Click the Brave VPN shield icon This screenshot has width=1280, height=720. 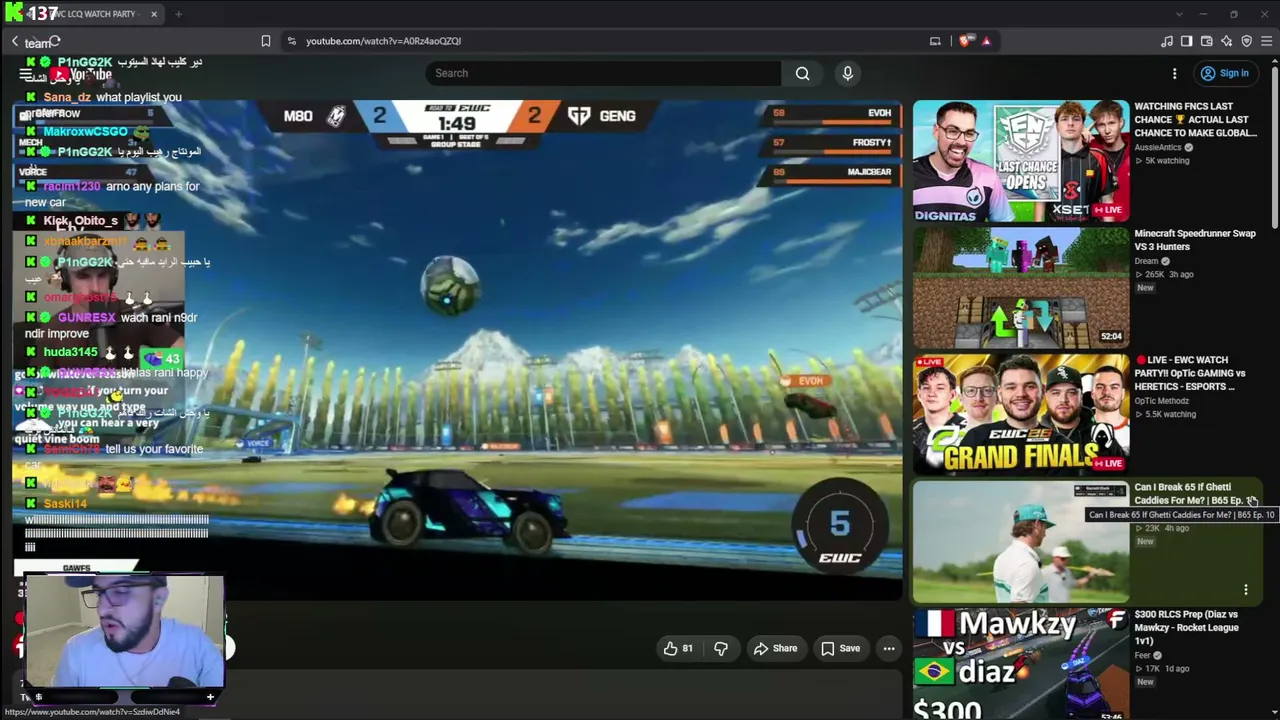click(x=1247, y=41)
